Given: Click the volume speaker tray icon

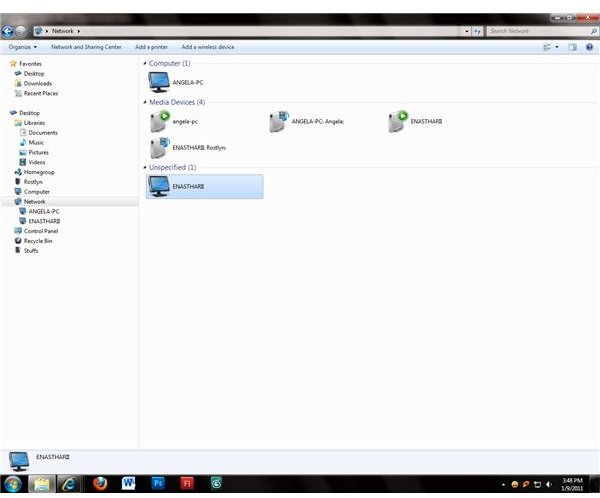Looking at the screenshot, I should [x=549, y=485].
